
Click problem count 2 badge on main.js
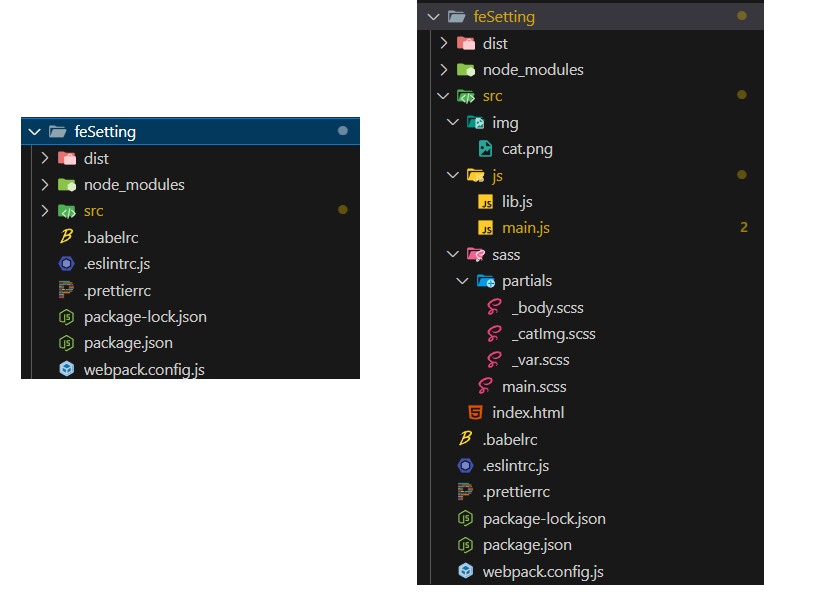pyautogui.click(x=743, y=227)
